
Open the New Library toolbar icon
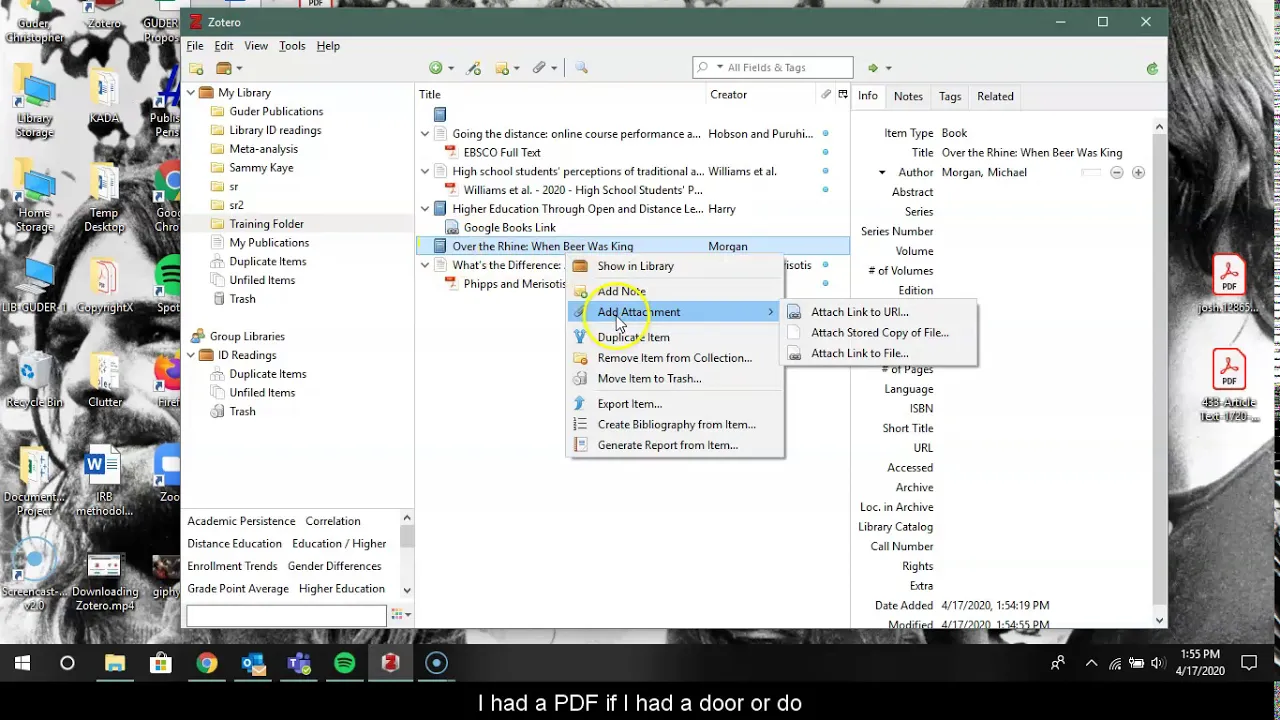224,68
